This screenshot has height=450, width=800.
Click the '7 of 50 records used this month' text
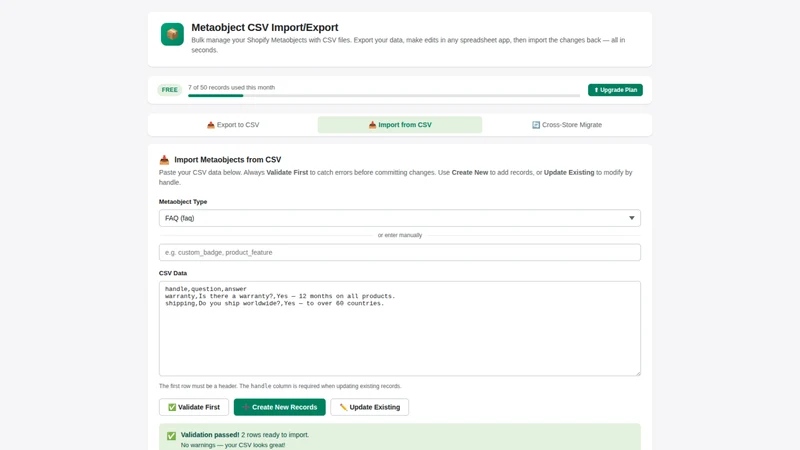click(x=231, y=87)
